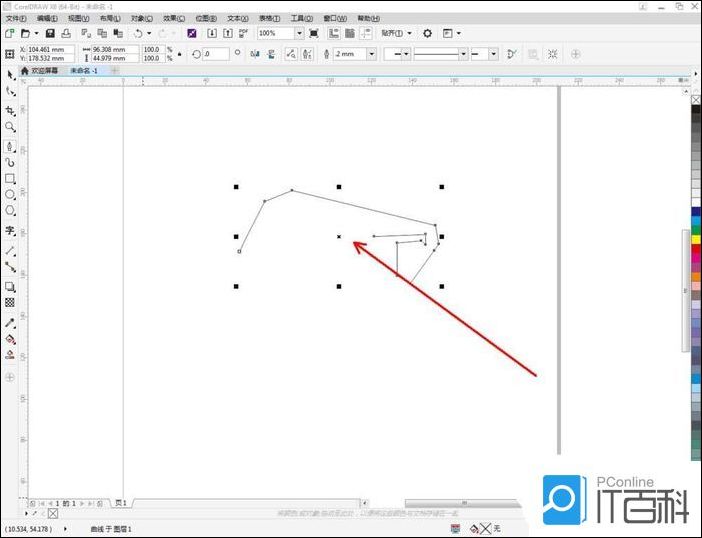702x538 pixels.
Task: Click the yellow swatch in color palette
Action: tap(696, 239)
